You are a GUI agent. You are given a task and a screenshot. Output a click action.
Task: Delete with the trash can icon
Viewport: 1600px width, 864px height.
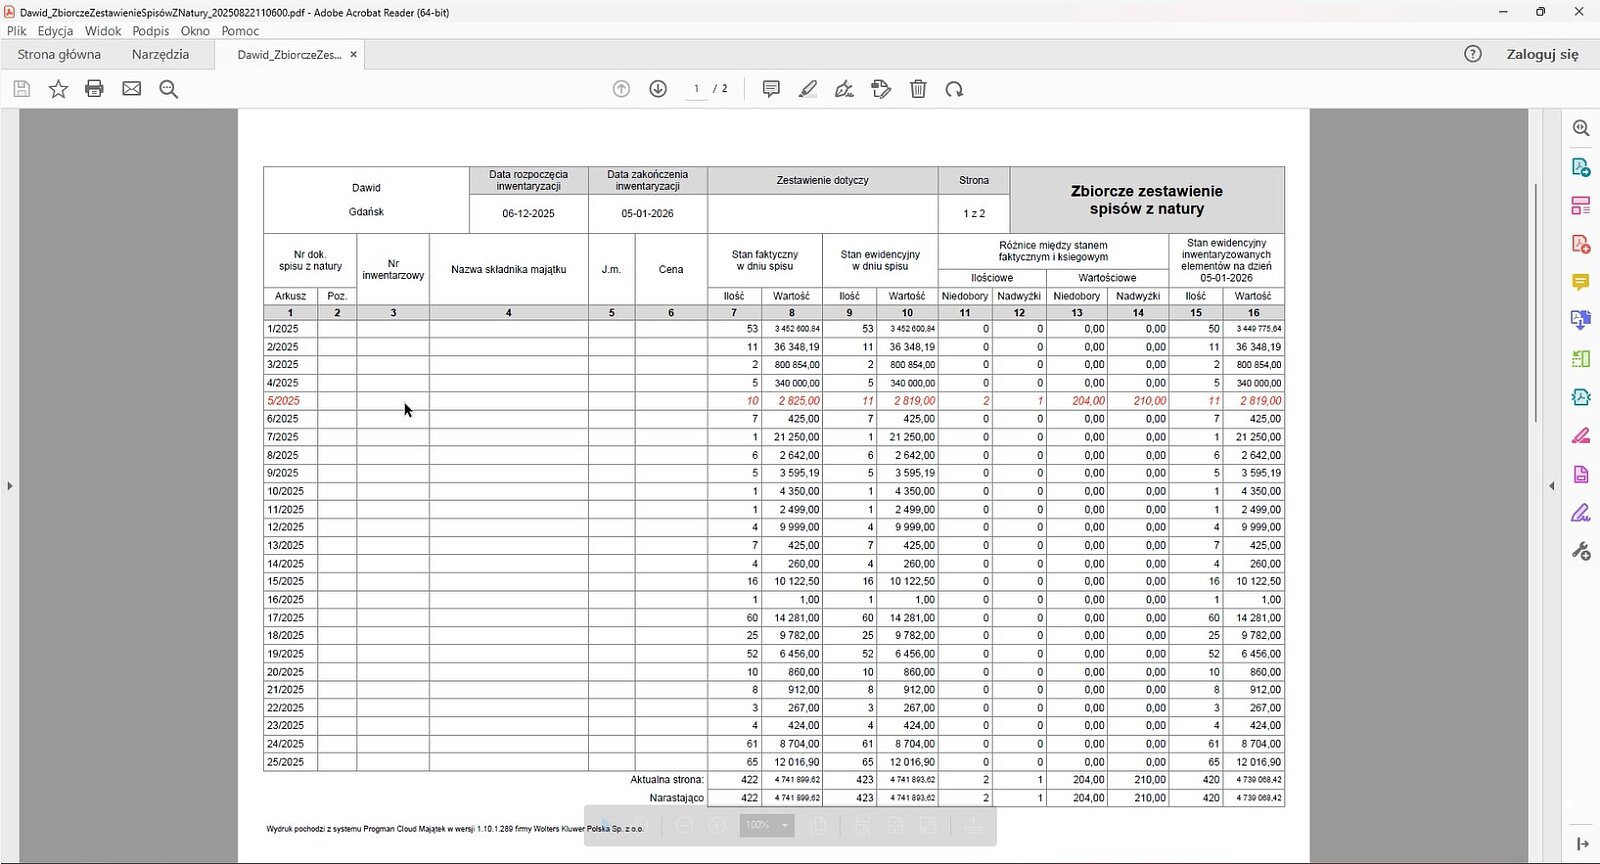tap(918, 89)
